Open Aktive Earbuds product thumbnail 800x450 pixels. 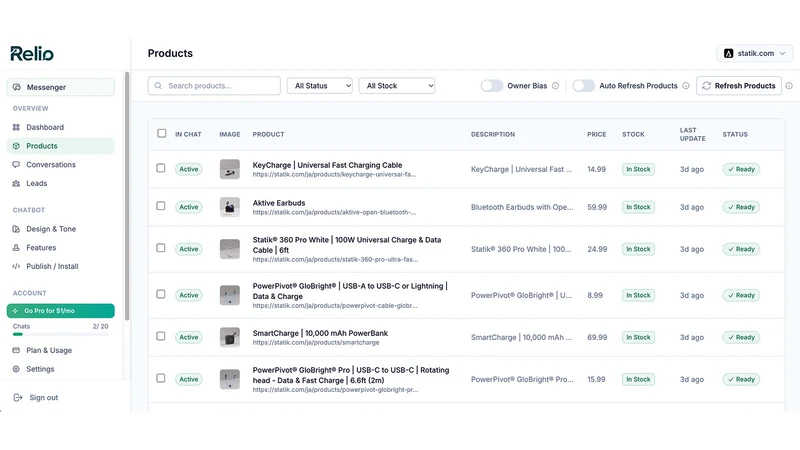(x=230, y=207)
